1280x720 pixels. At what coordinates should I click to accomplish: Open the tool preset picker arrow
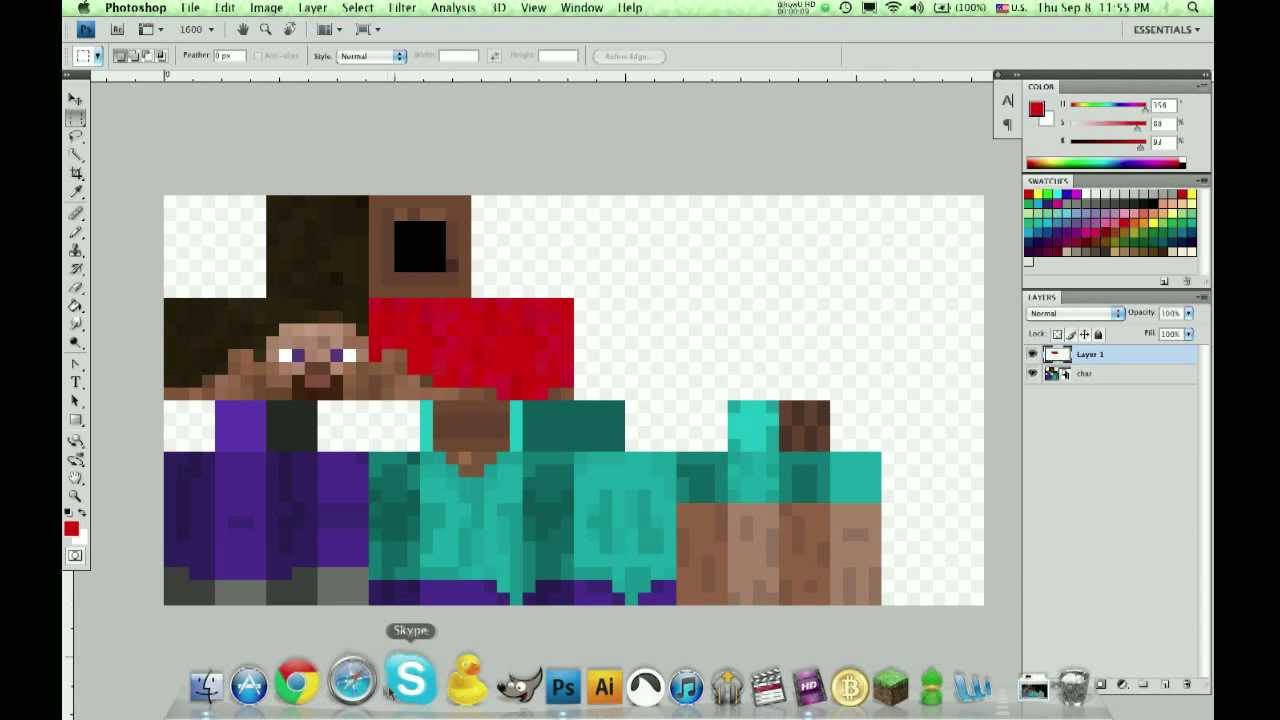[x=98, y=56]
